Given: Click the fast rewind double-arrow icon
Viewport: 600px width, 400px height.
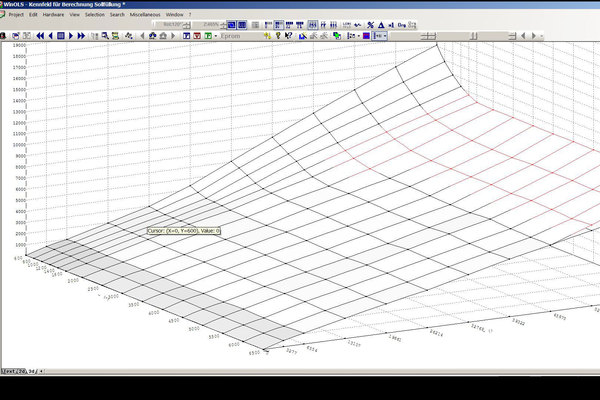Looking at the screenshot, I should coord(41,35).
